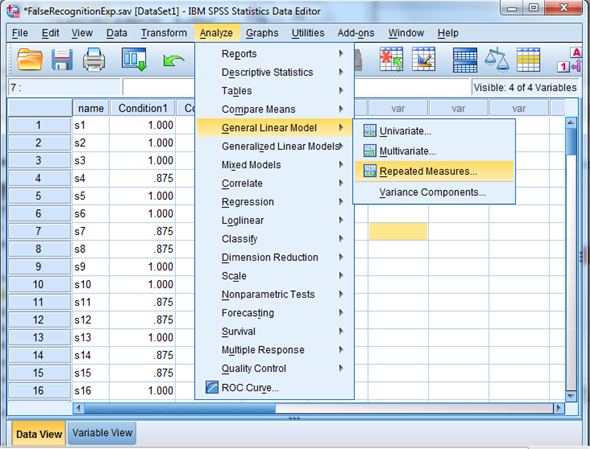
Task: Switch to the Variable View tab
Action: click(x=102, y=433)
